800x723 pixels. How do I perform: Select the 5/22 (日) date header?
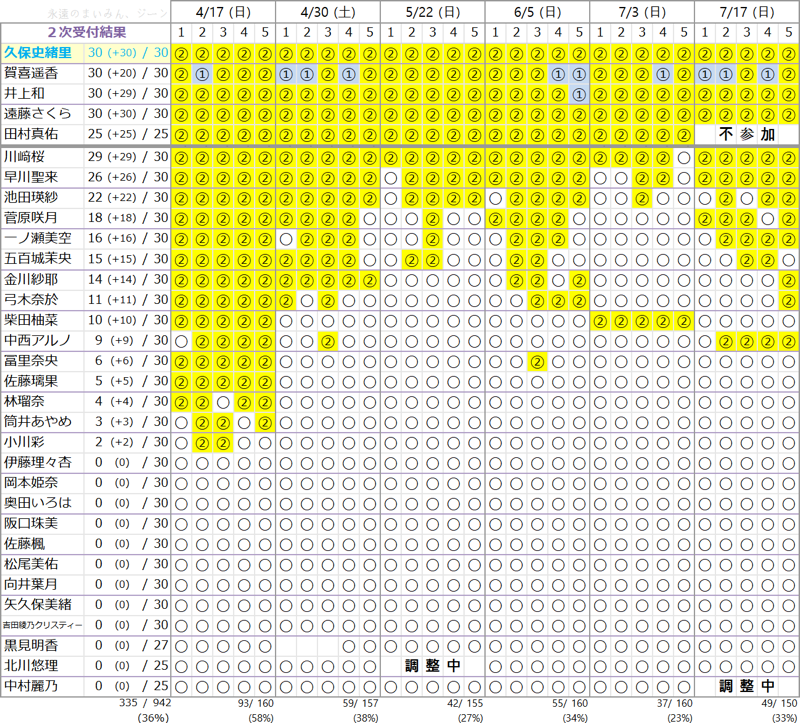433,12
